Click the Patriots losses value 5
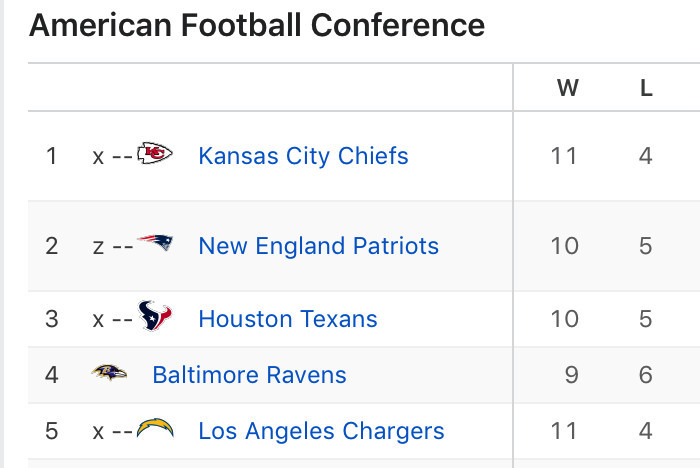The height and width of the screenshot is (468, 700). (646, 246)
